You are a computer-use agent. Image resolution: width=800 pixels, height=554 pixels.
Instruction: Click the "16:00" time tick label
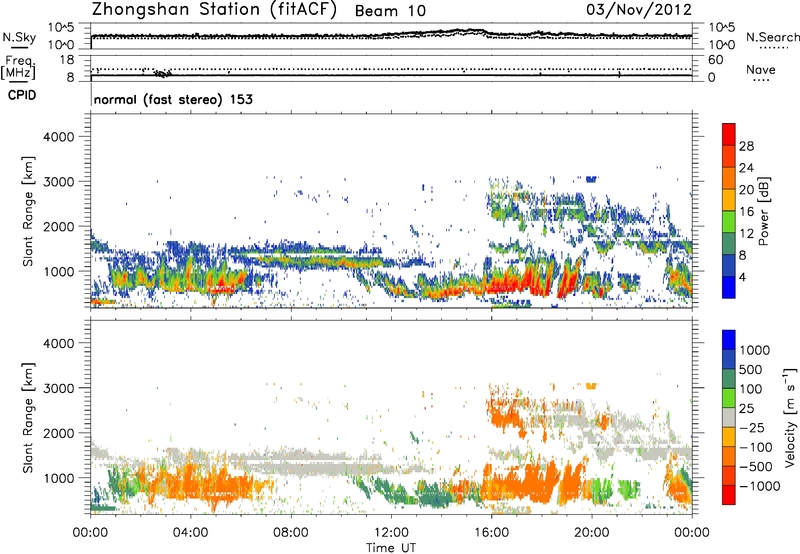coord(491,533)
